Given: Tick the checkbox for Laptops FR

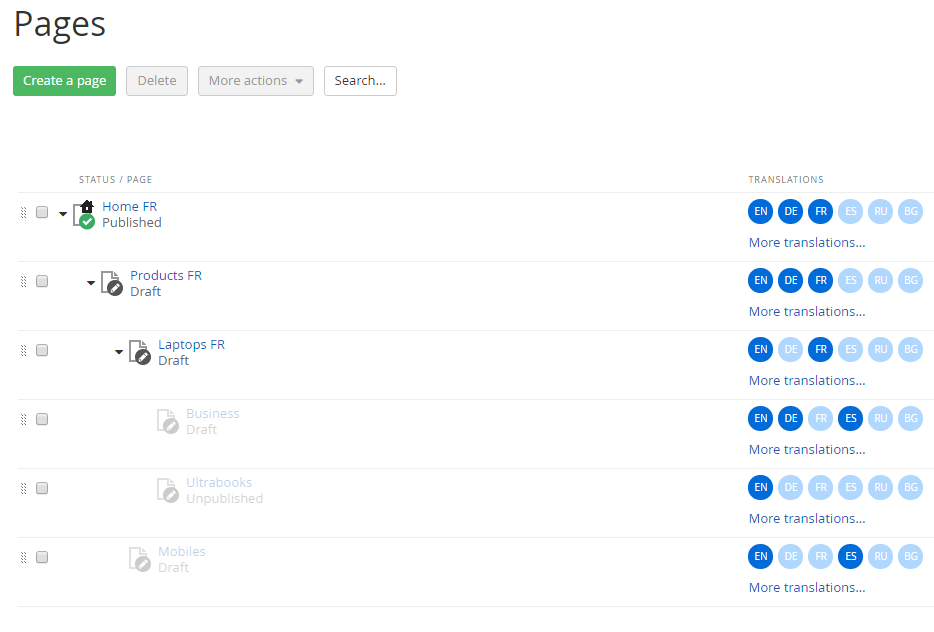Looking at the screenshot, I should (x=42, y=350).
